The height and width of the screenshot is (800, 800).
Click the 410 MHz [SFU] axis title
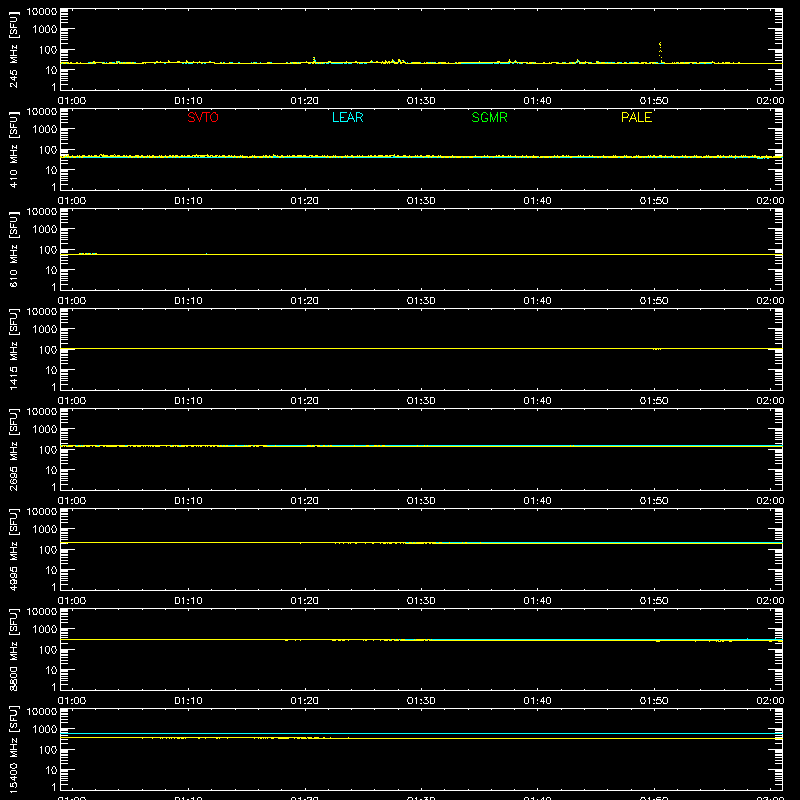14,149
